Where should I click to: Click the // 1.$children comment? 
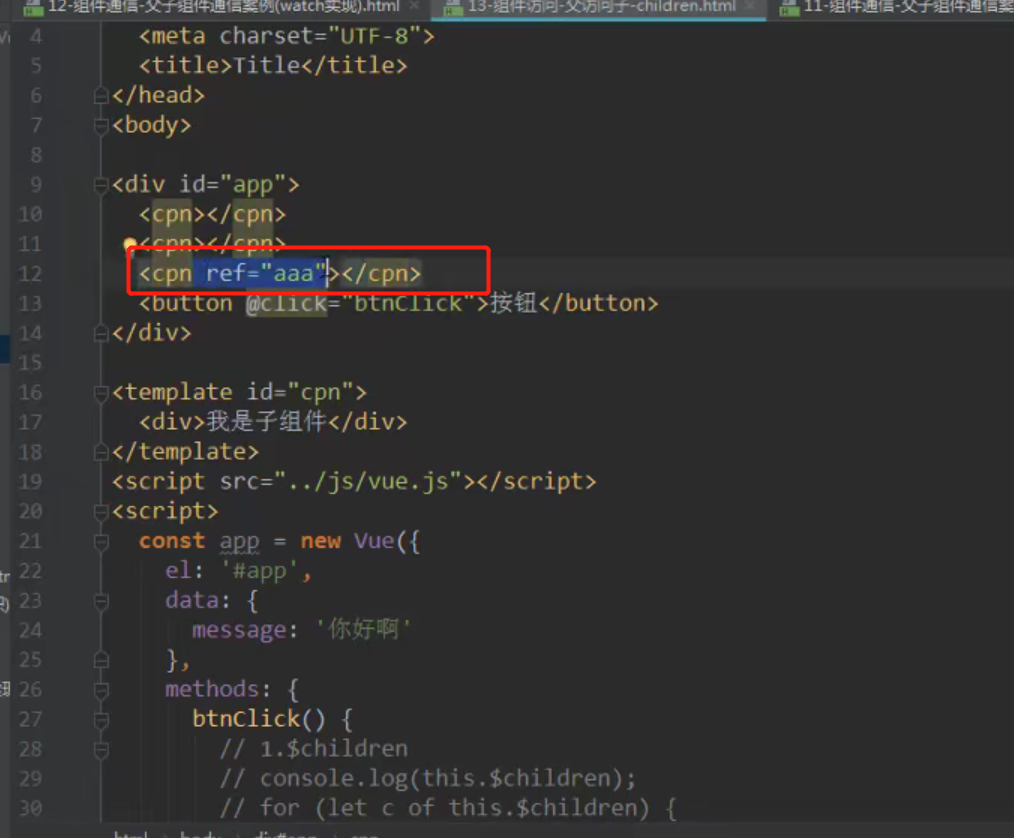(x=314, y=749)
